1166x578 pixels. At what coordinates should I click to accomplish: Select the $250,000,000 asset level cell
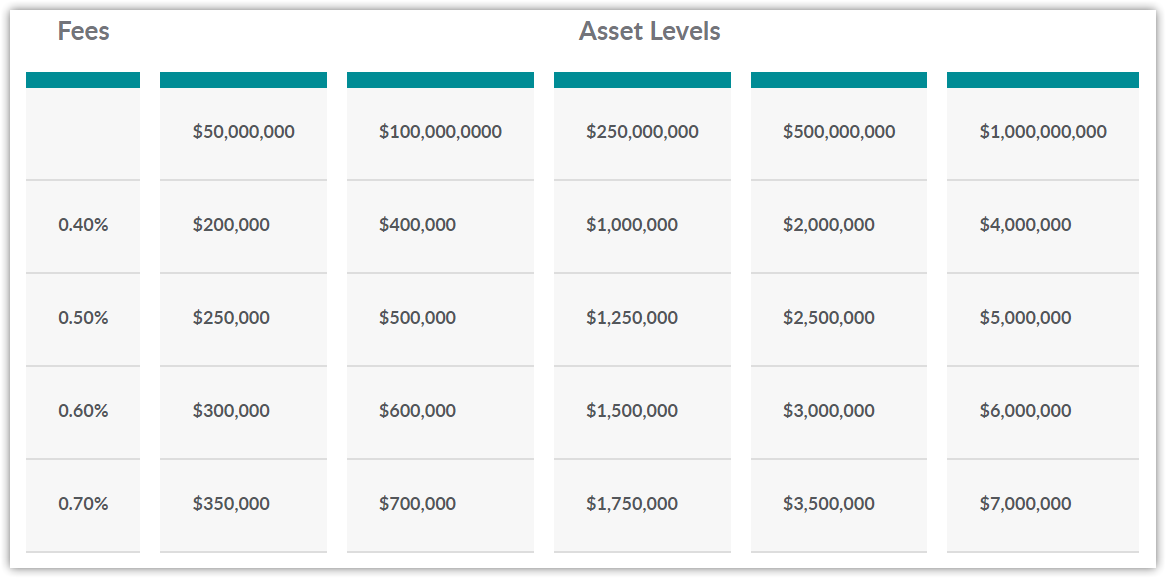tap(642, 132)
